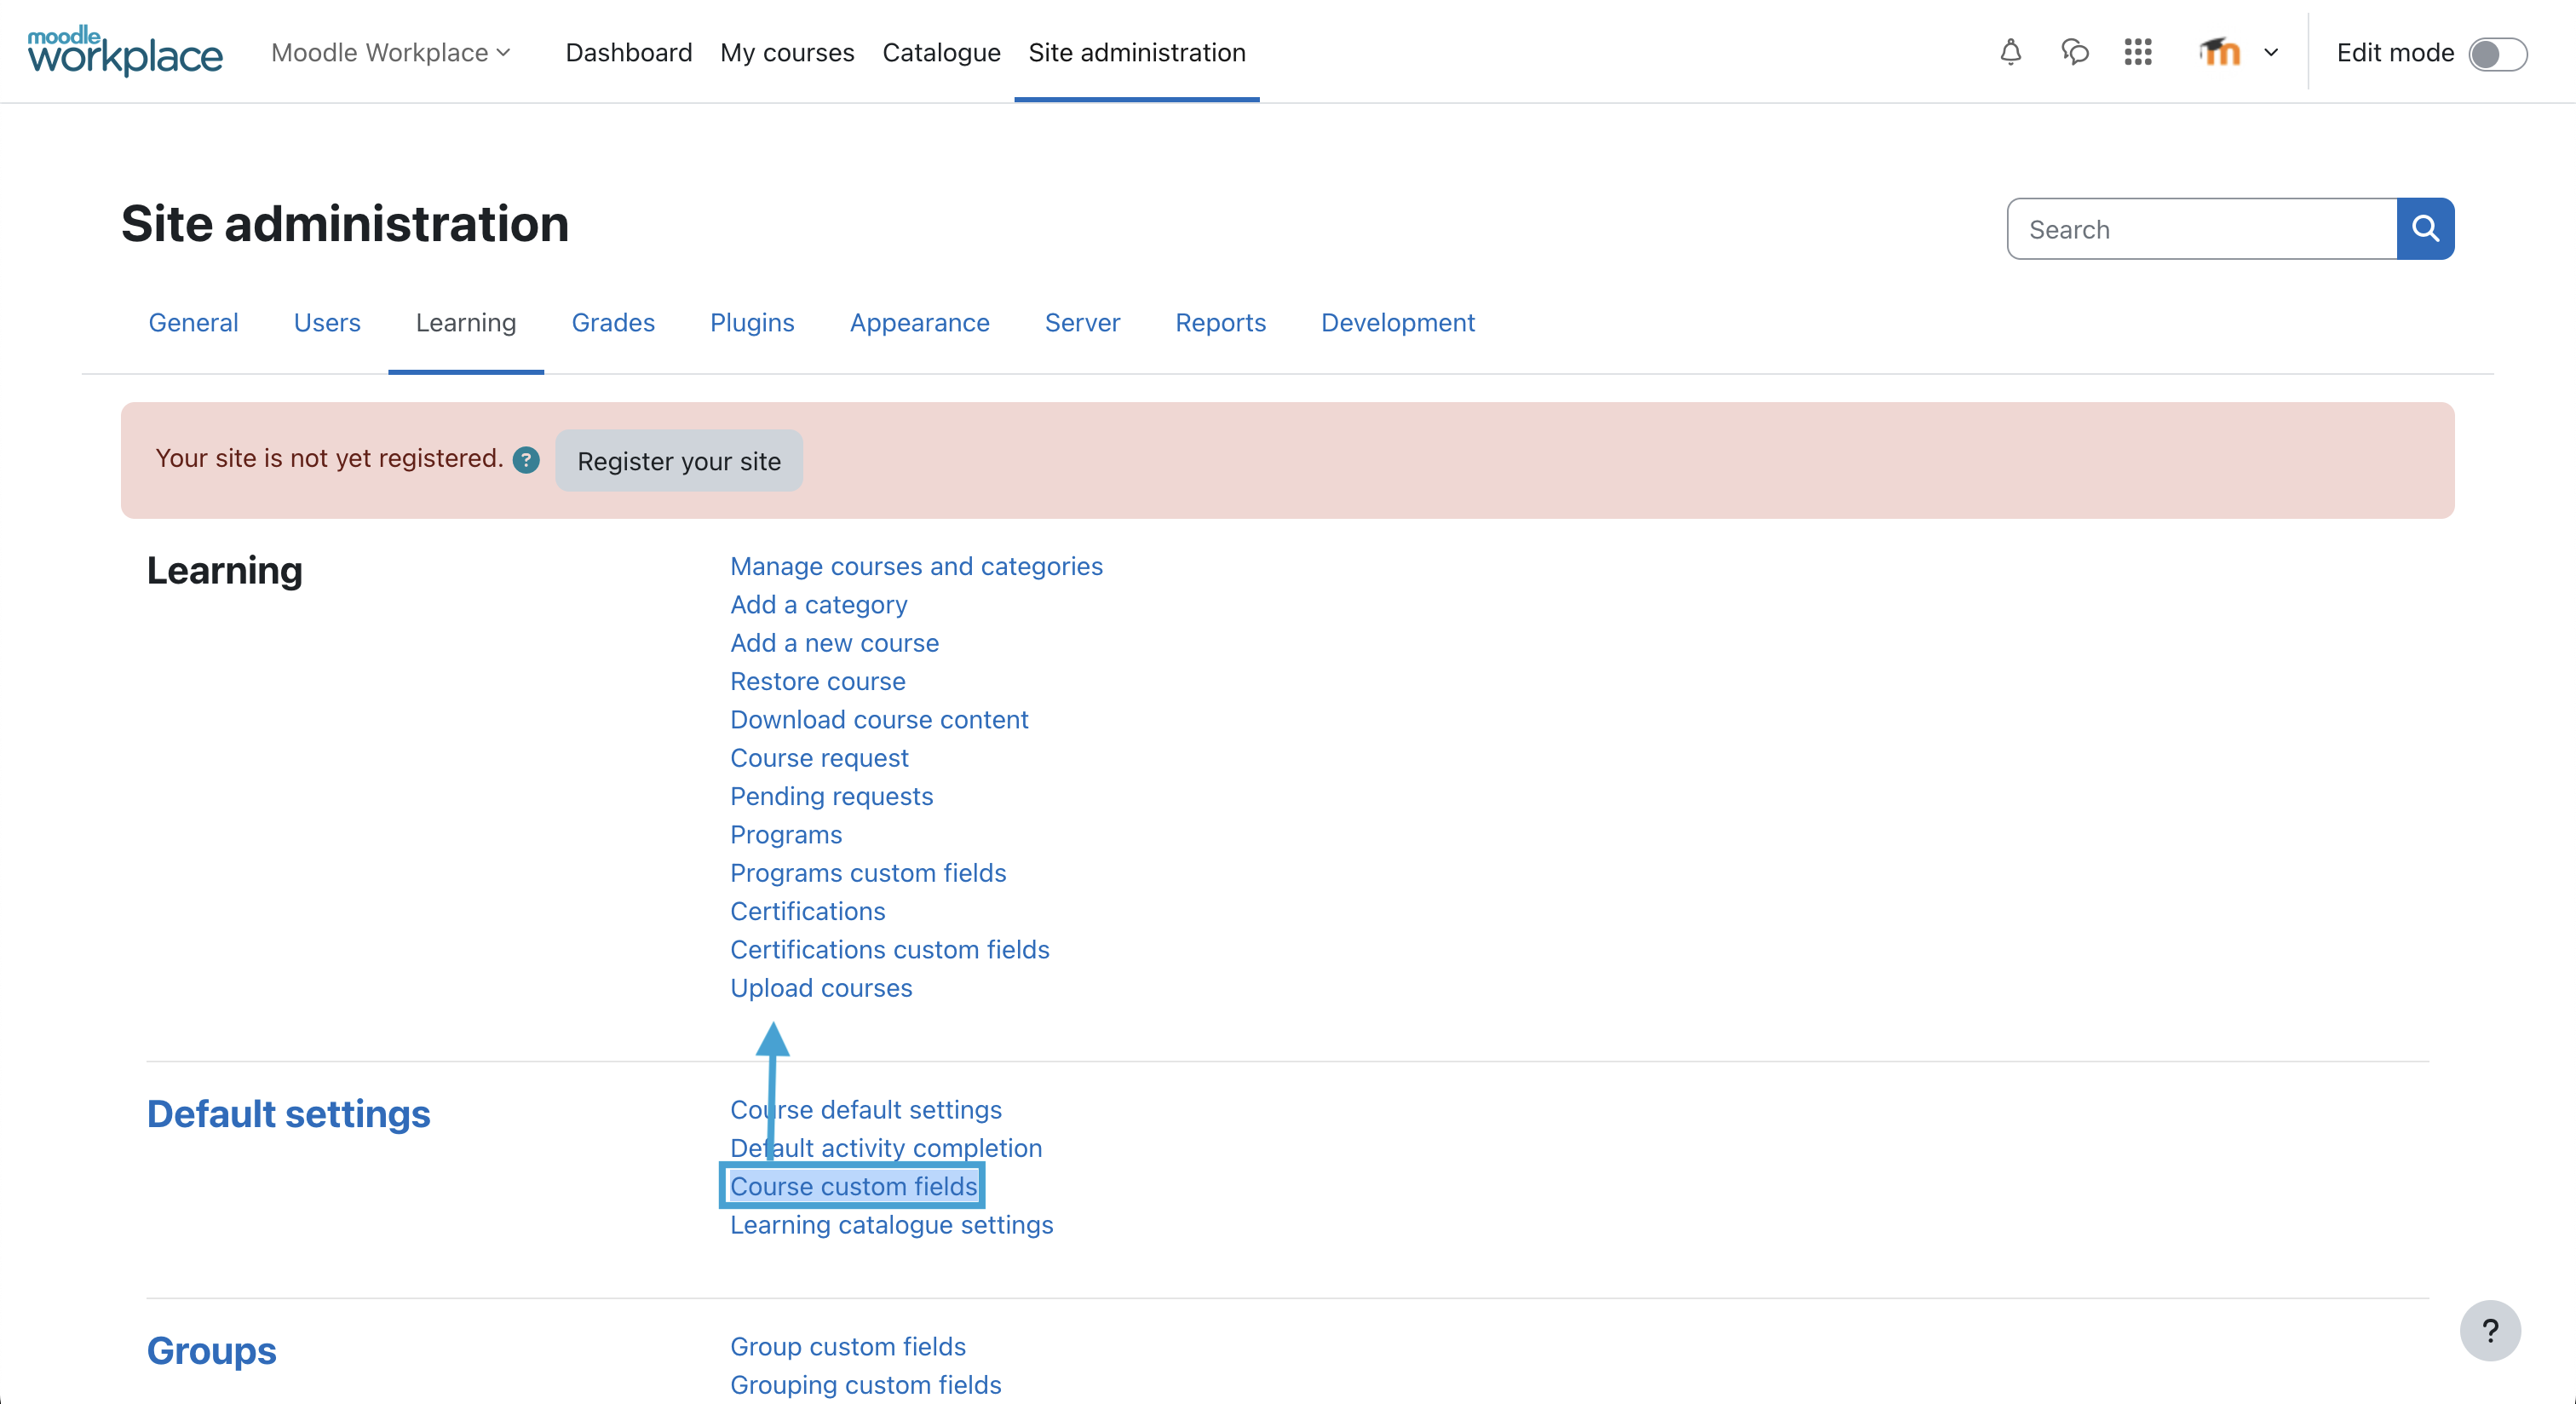2576x1404 pixels.
Task: Open Download course content link
Action: (879, 719)
